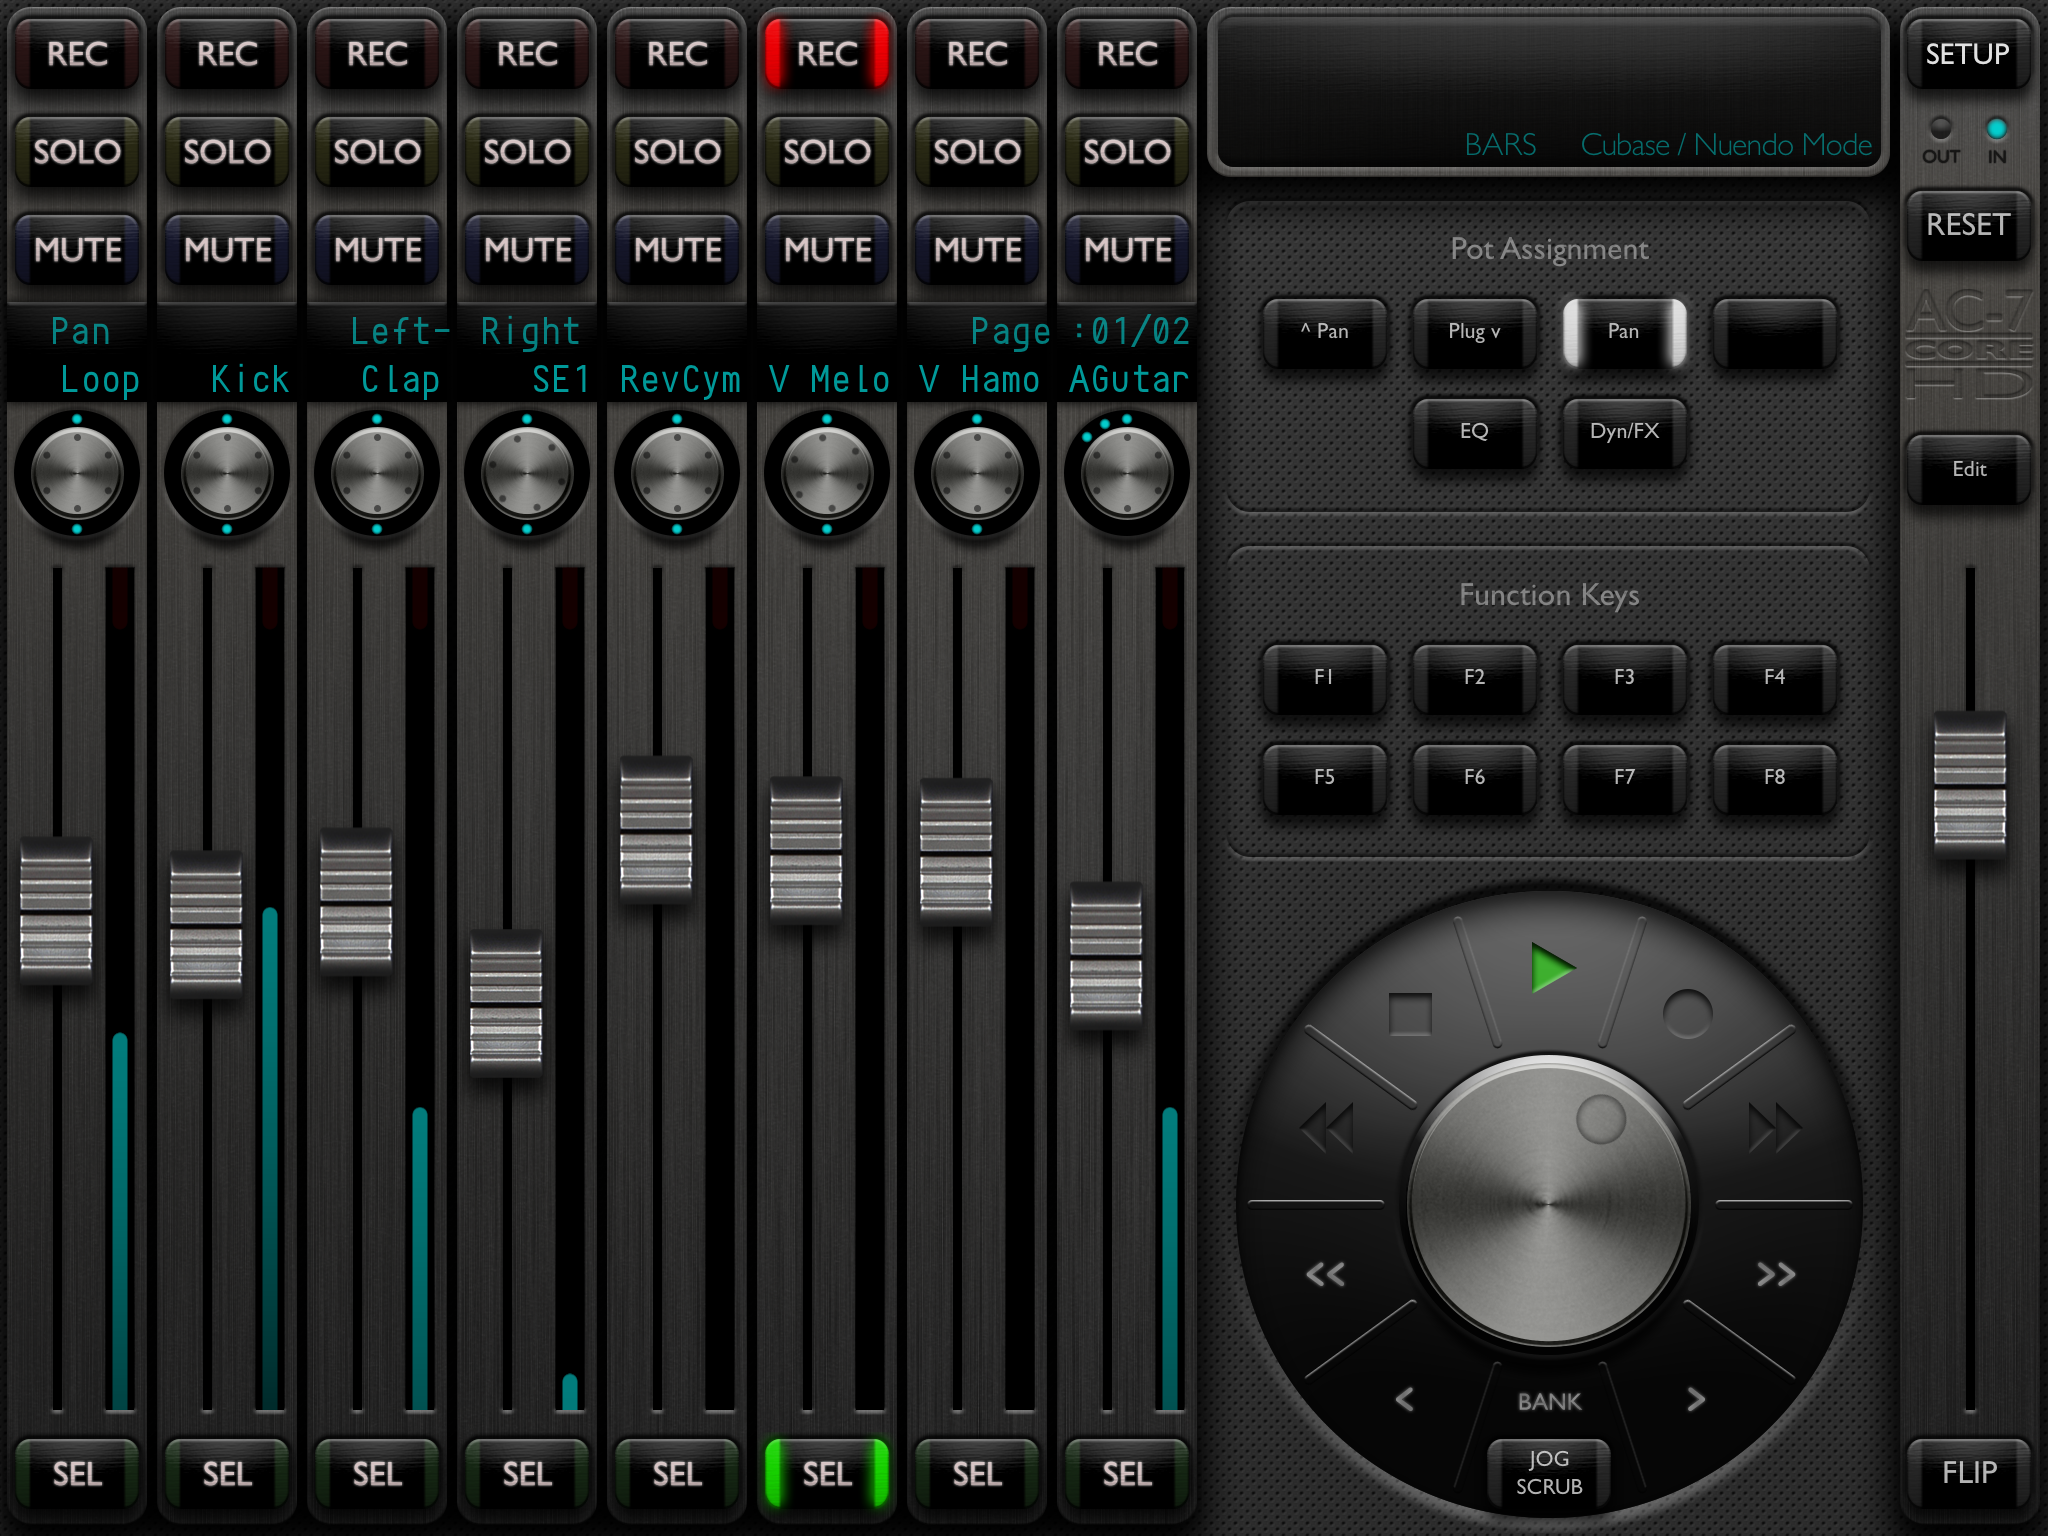Click the << channel-shift arrows

(1326, 1274)
